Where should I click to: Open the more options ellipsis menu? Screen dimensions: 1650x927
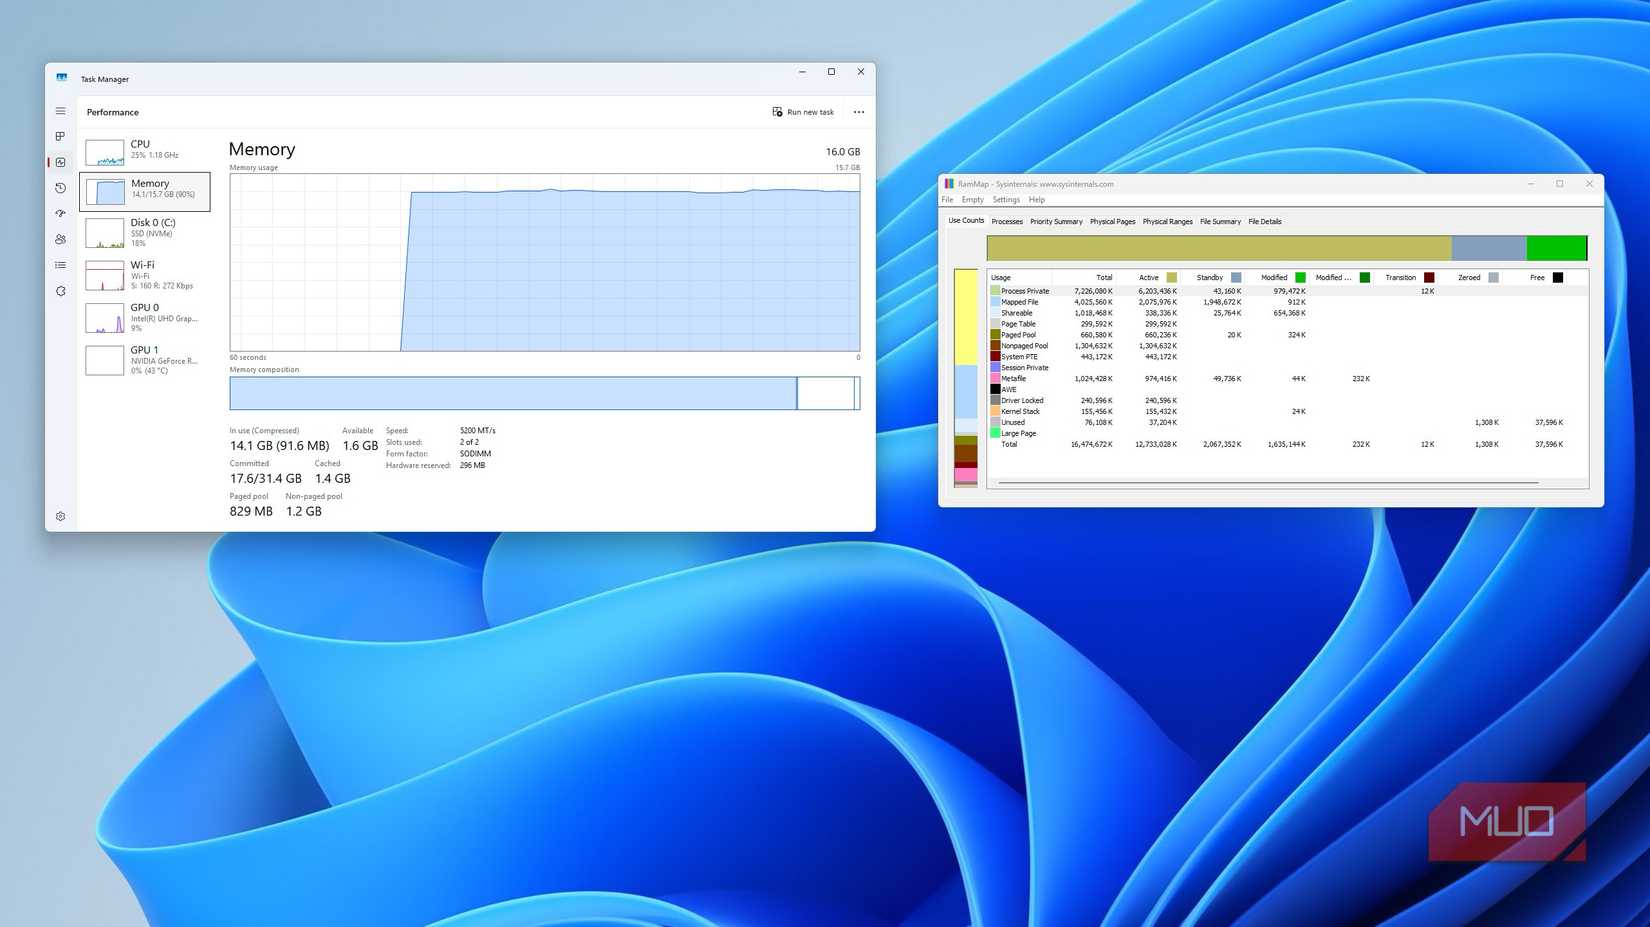tap(858, 111)
